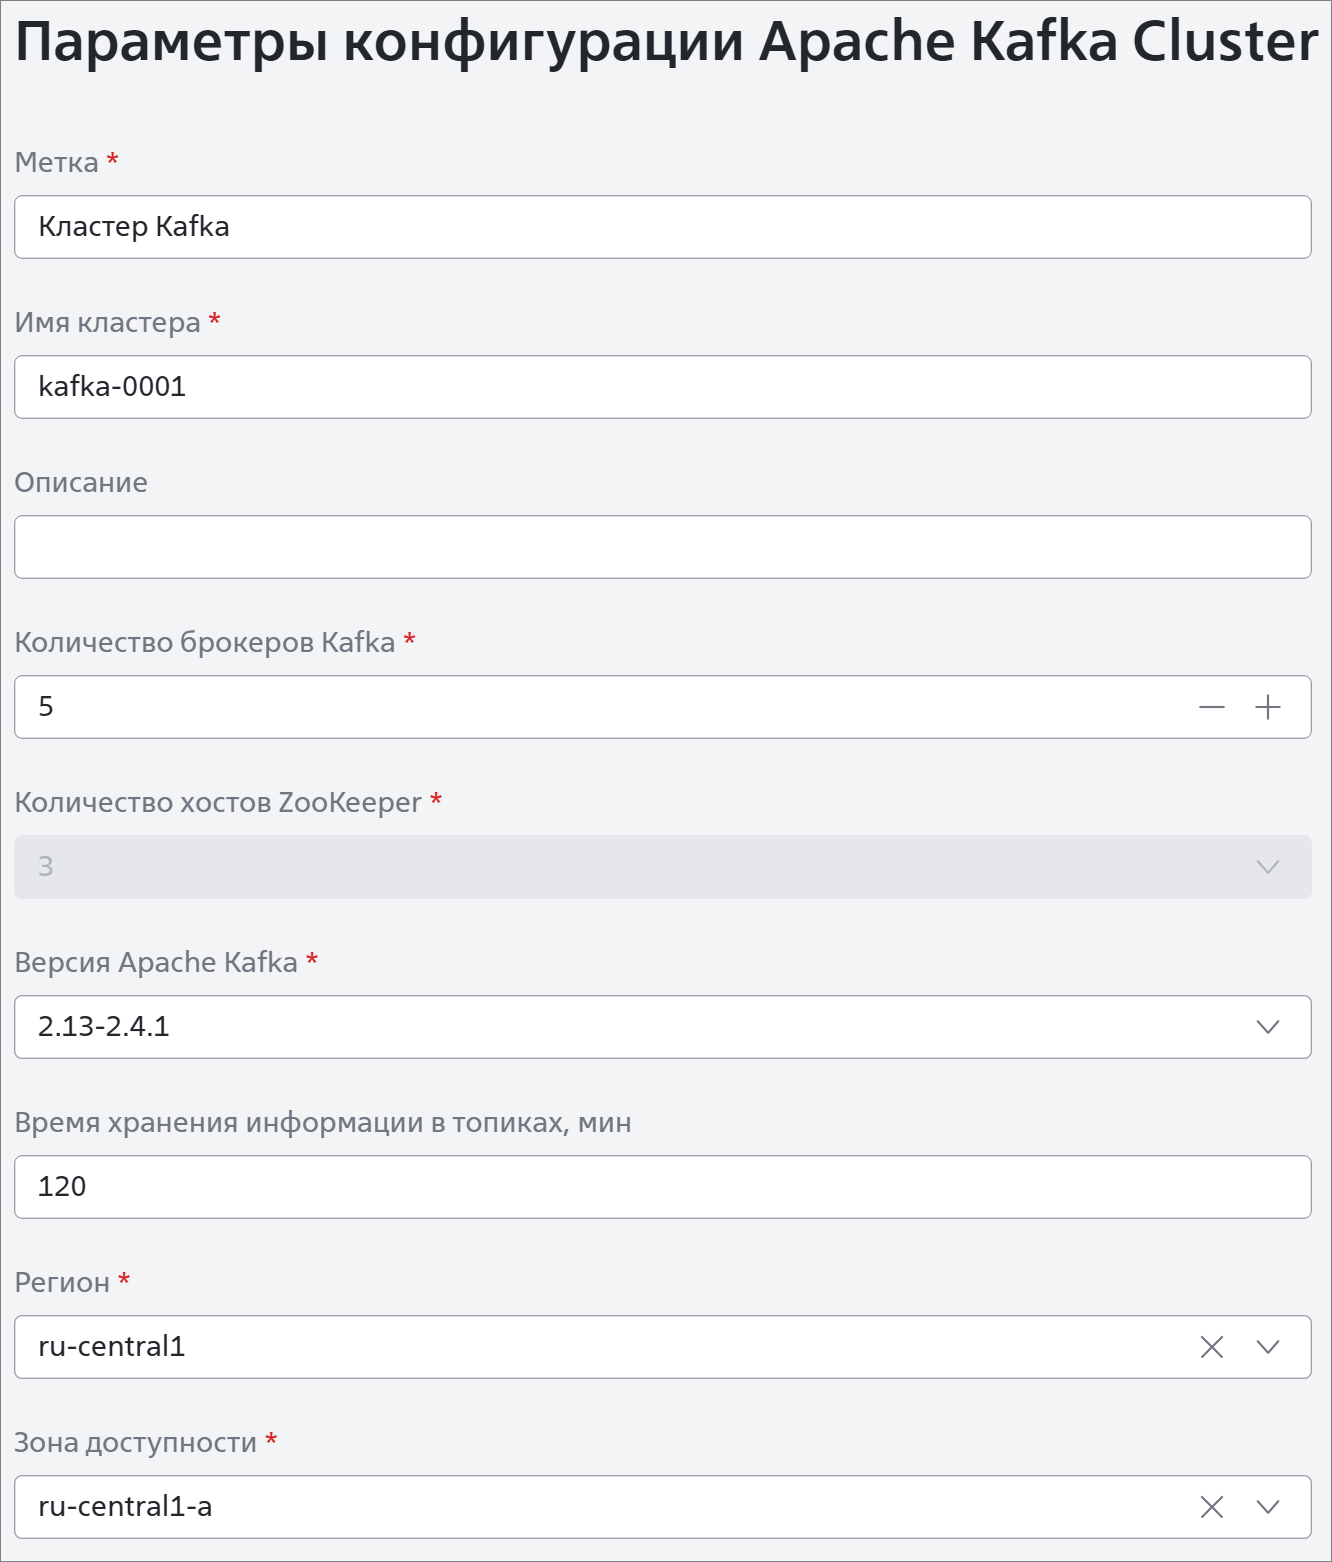Screen dimensions: 1332x1562
Task: Select the Параметры конфигурации Apache Kafka Cluster heading
Action: click(x=666, y=42)
